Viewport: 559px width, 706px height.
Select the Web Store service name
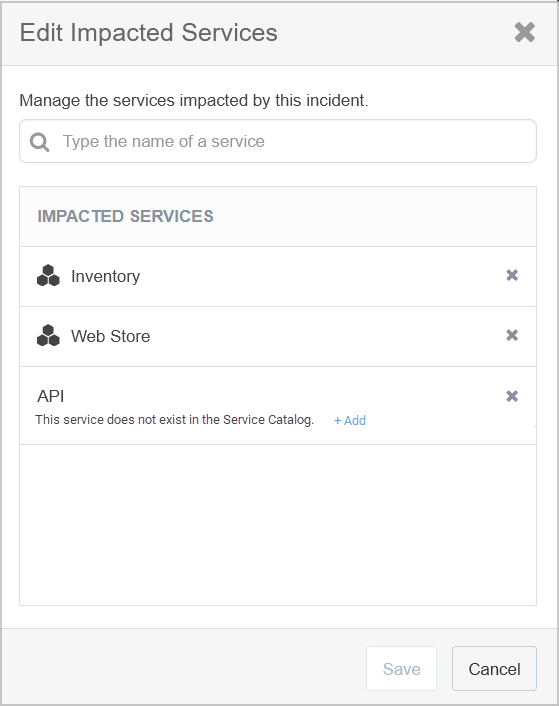click(x=111, y=336)
